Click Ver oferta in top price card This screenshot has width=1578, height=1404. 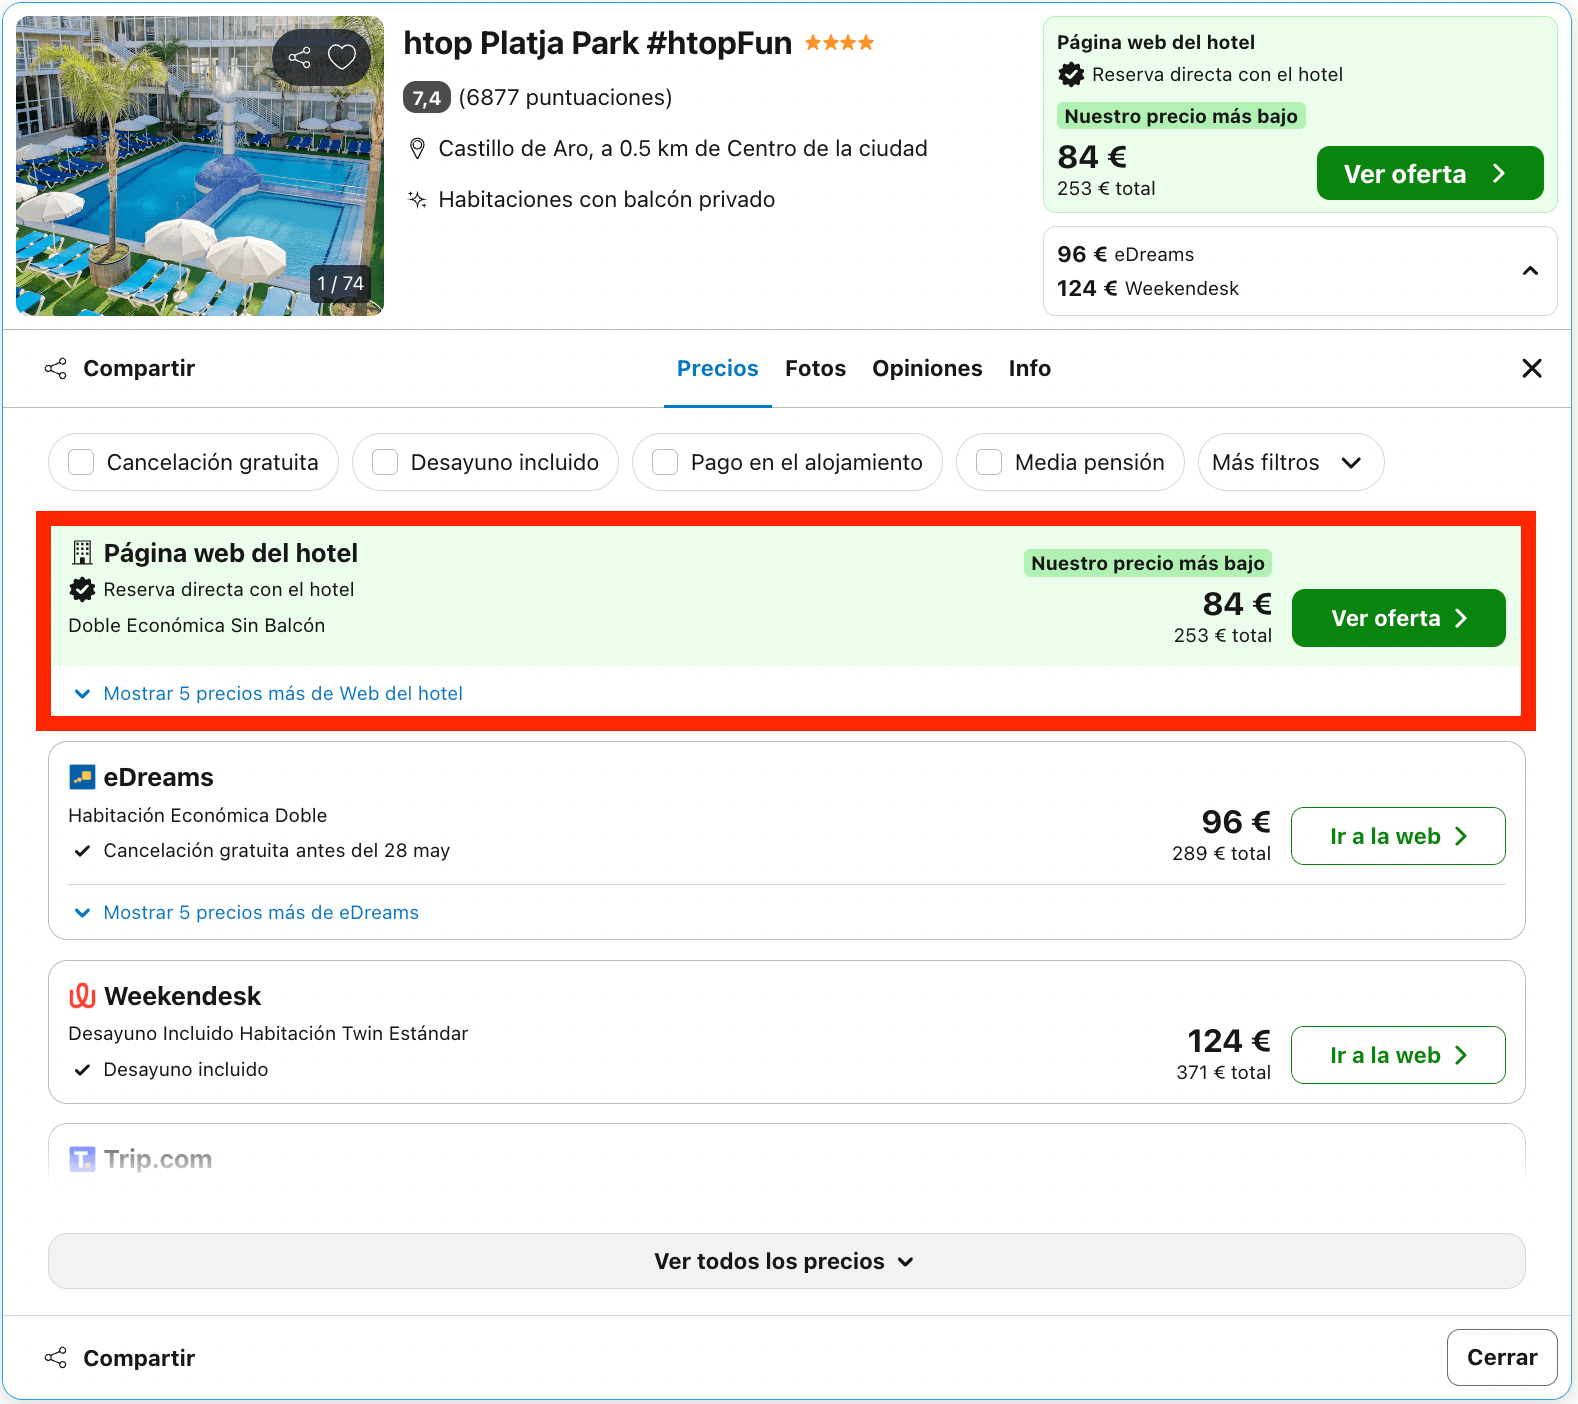tap(1430, 173)
